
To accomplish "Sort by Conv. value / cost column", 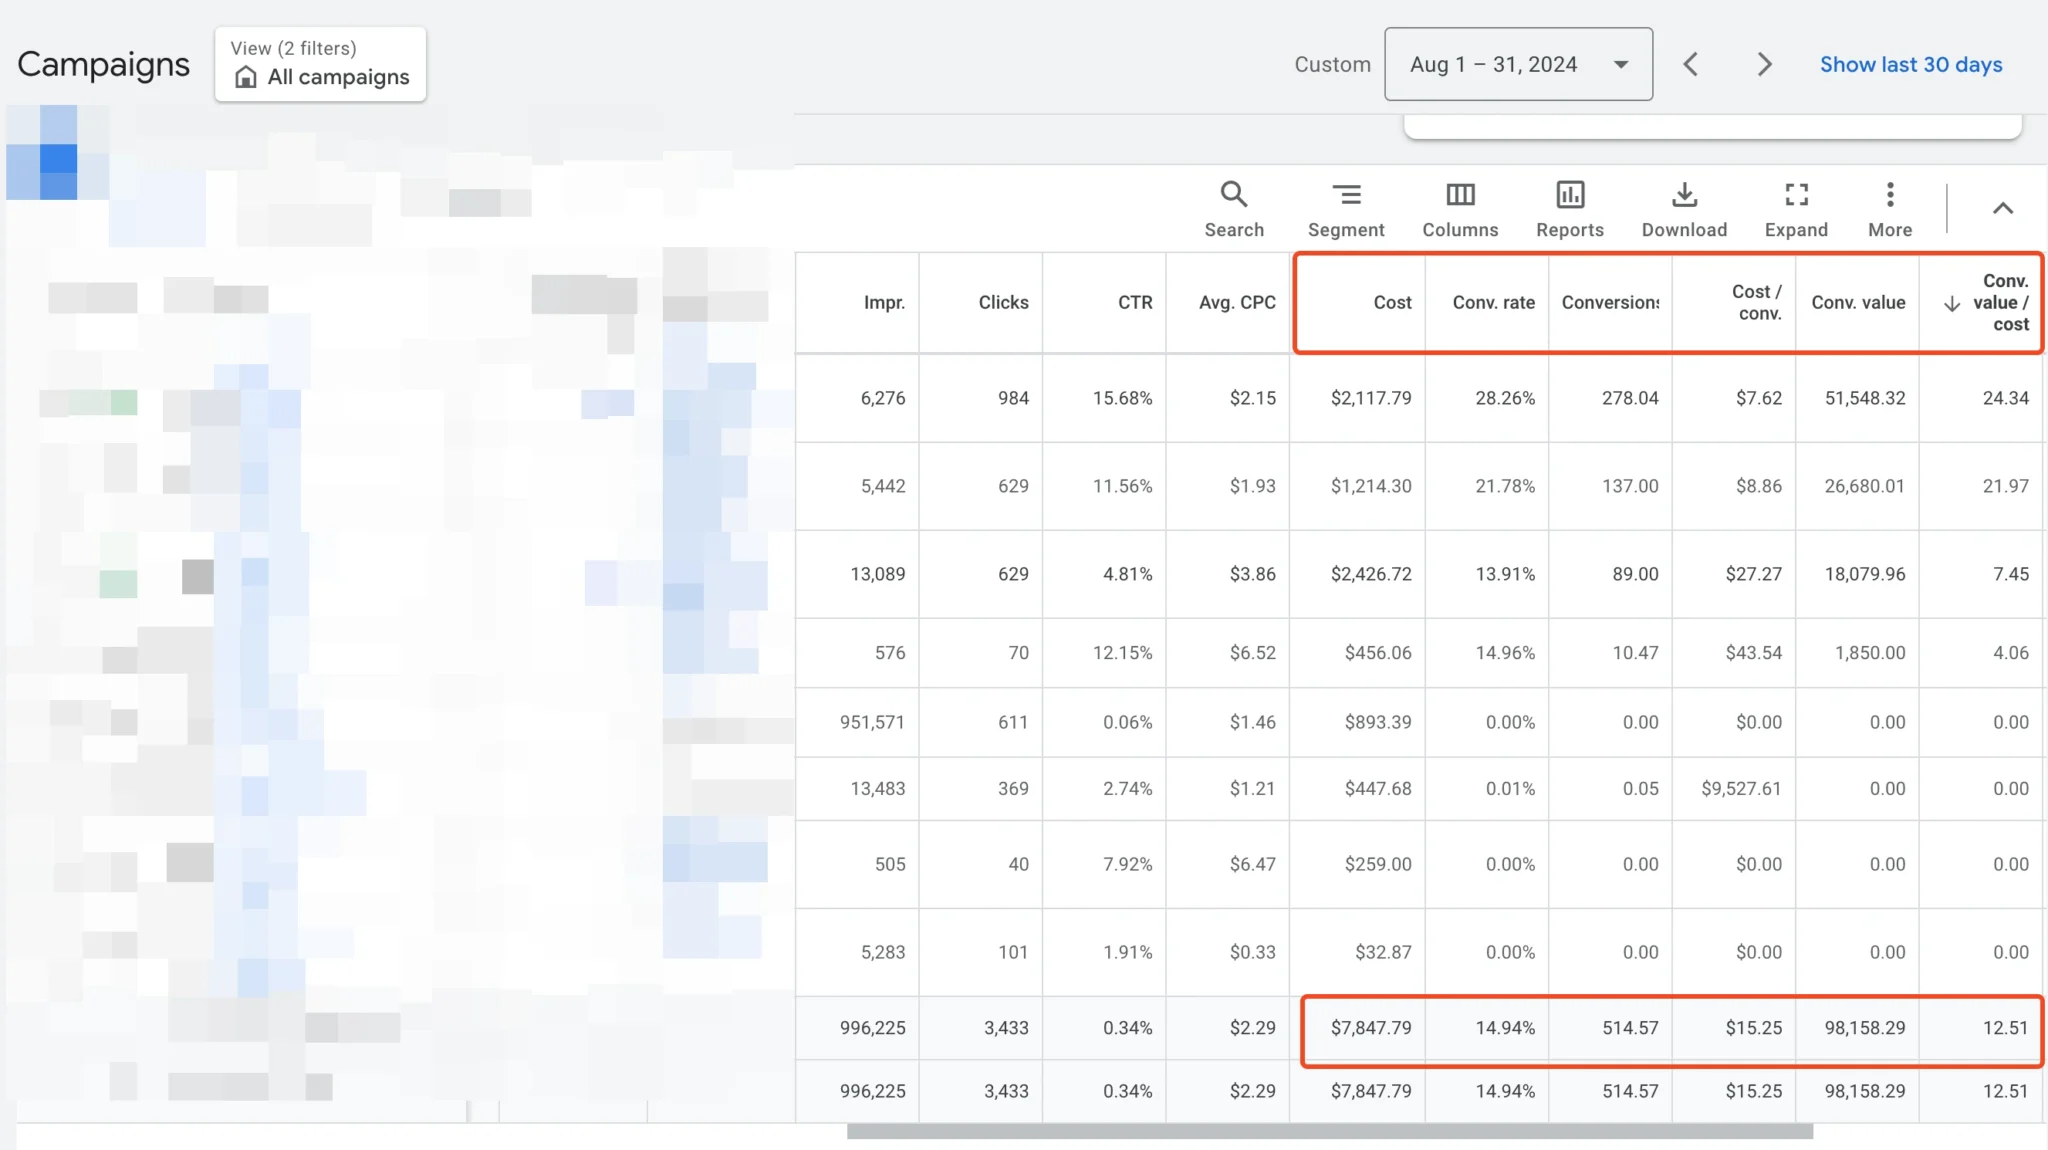I will click(1999, 302).
